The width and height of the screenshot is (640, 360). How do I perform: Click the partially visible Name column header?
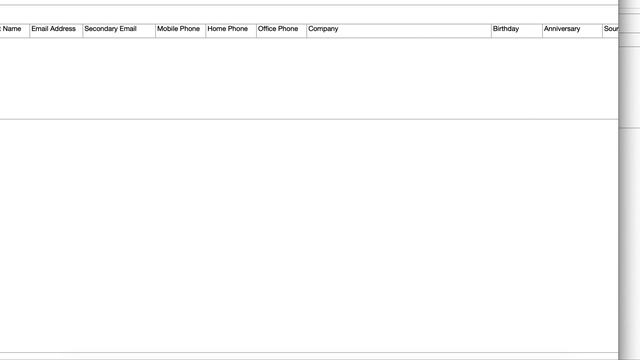point(15,31)
